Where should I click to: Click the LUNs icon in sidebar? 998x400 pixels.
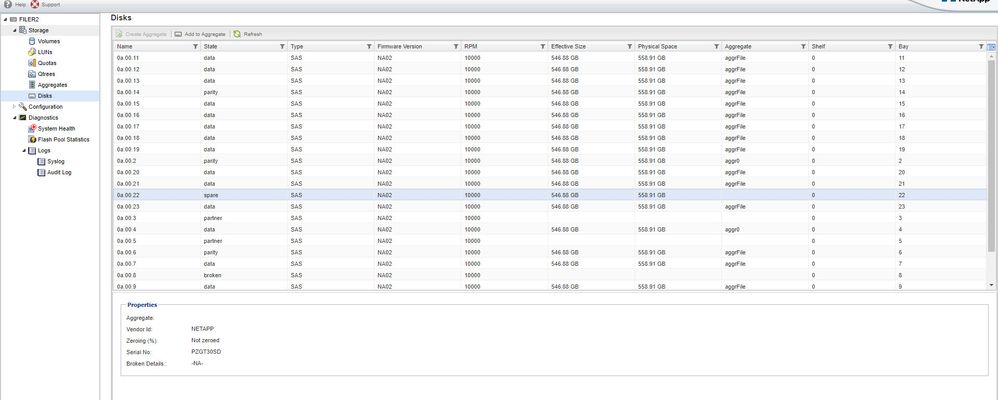click(x=32, y=52)
